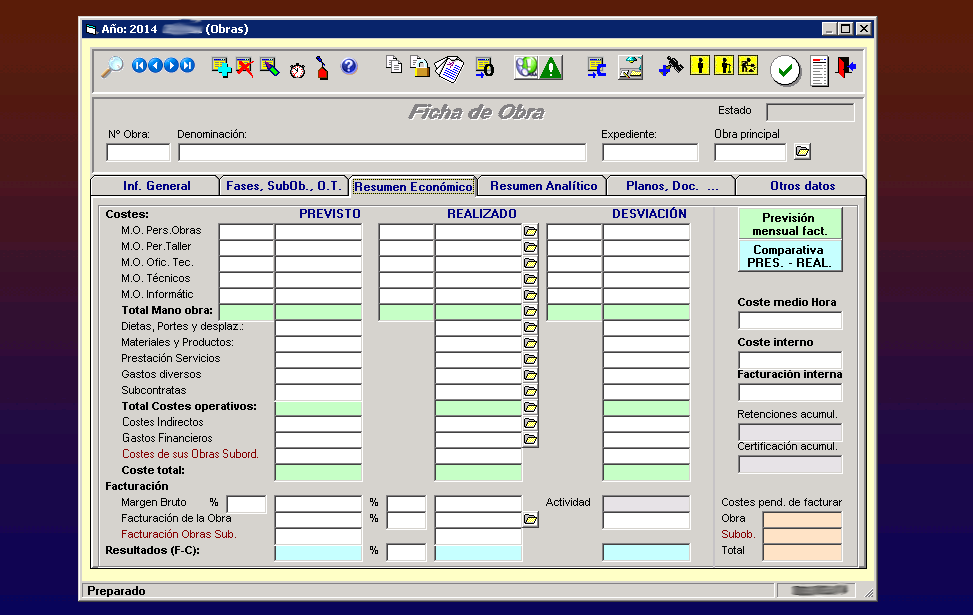
Task: Click the Facturación Obras Sub. label
Action: point(179,534)
